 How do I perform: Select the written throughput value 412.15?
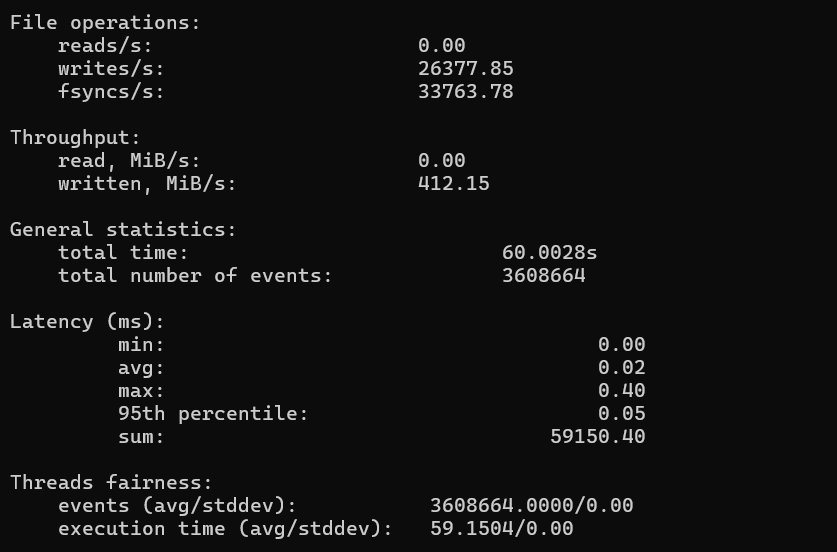click(x=454, y=184)
